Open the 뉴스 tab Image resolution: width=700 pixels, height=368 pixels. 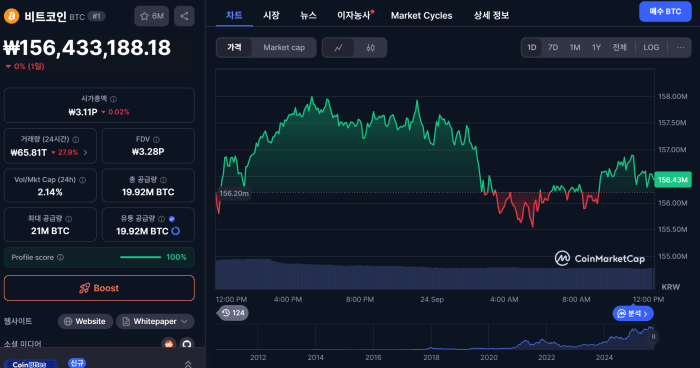tap(308, 15)
